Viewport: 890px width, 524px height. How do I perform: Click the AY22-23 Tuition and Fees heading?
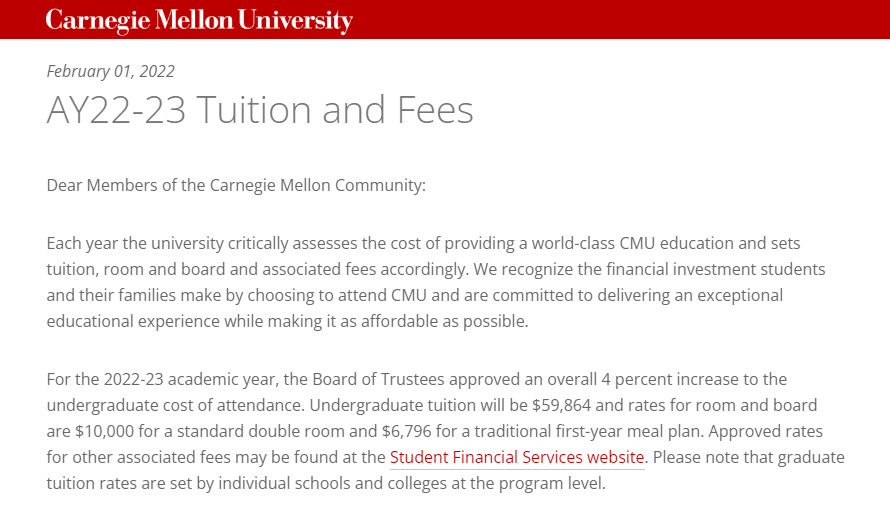click(x=260, y=110)
